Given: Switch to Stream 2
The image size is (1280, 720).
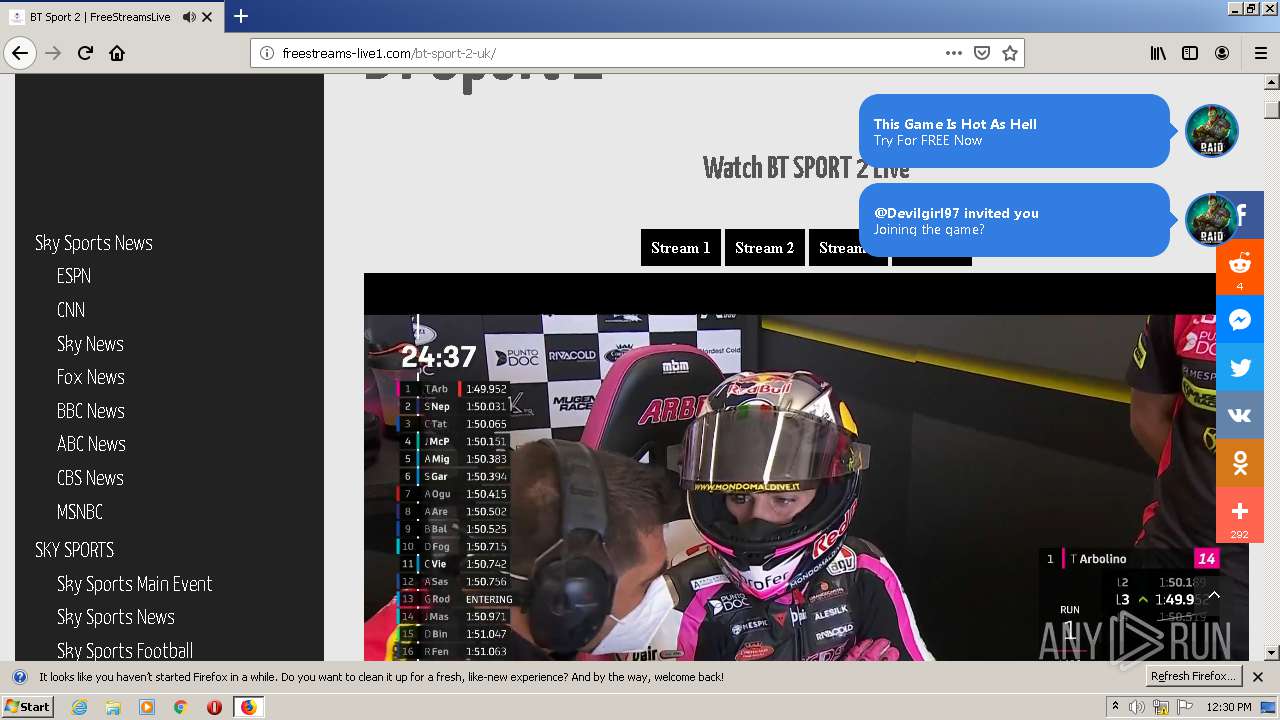Looking at the screenshot, I should 765,248.
